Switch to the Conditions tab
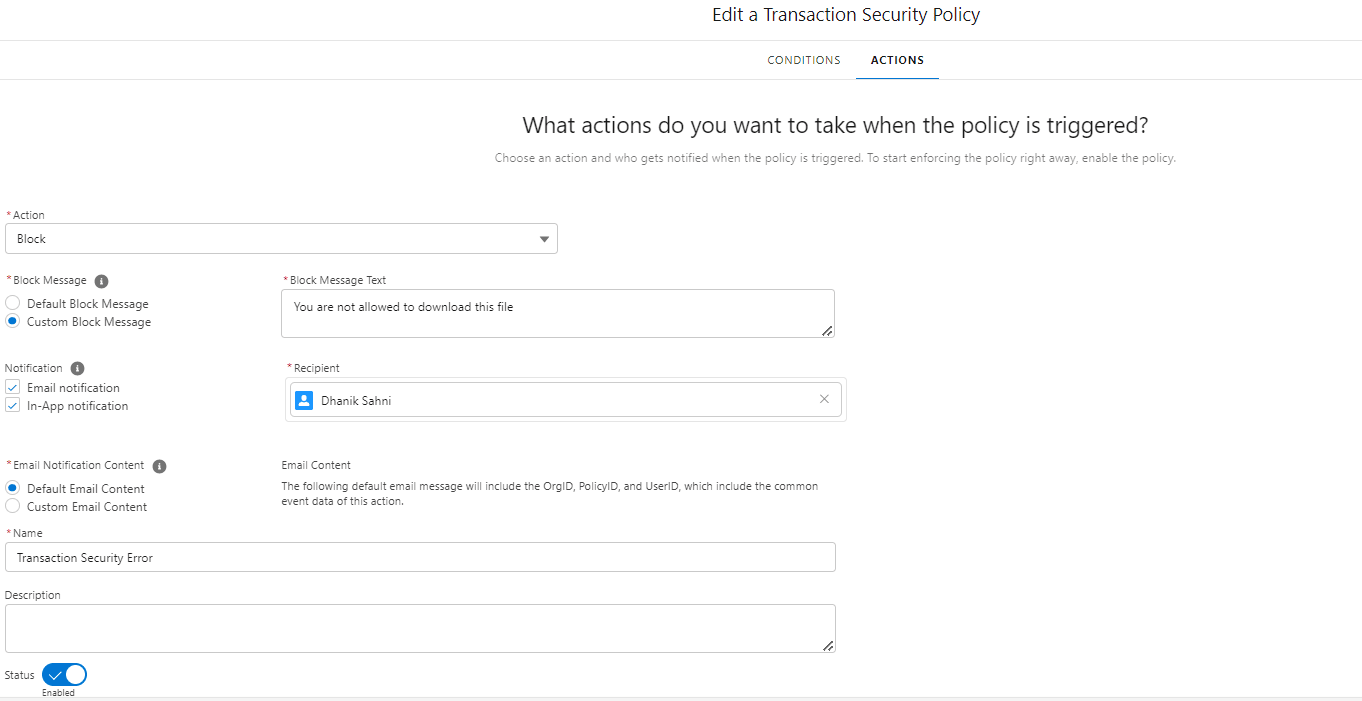Image resolution: width=1362 pixels, height=701 pixels. tap(803, 60)
